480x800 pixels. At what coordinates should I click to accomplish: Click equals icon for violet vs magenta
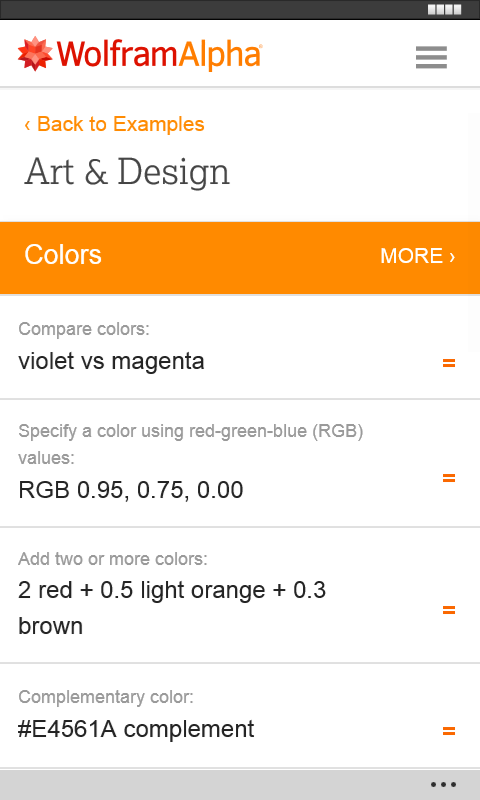click(x=448, y=363)
